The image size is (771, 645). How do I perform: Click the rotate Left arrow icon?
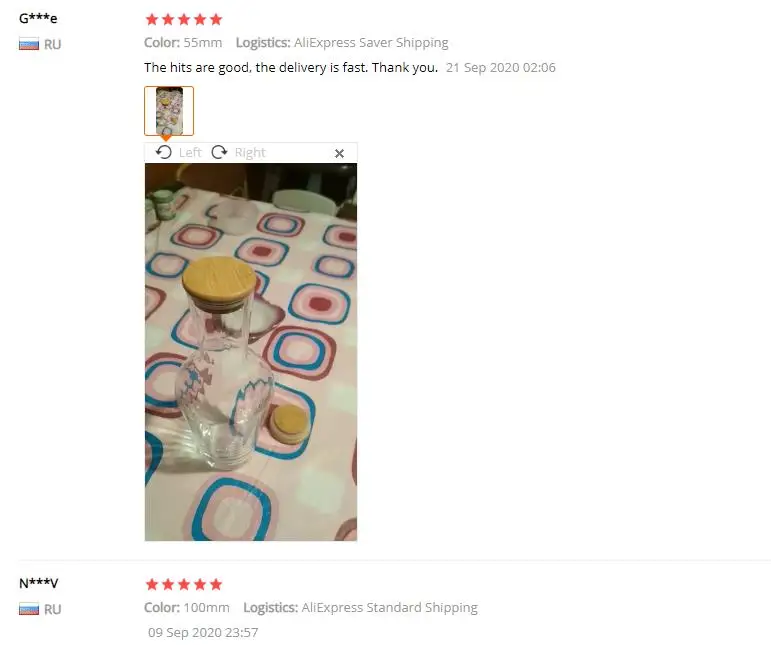(163, 152)
